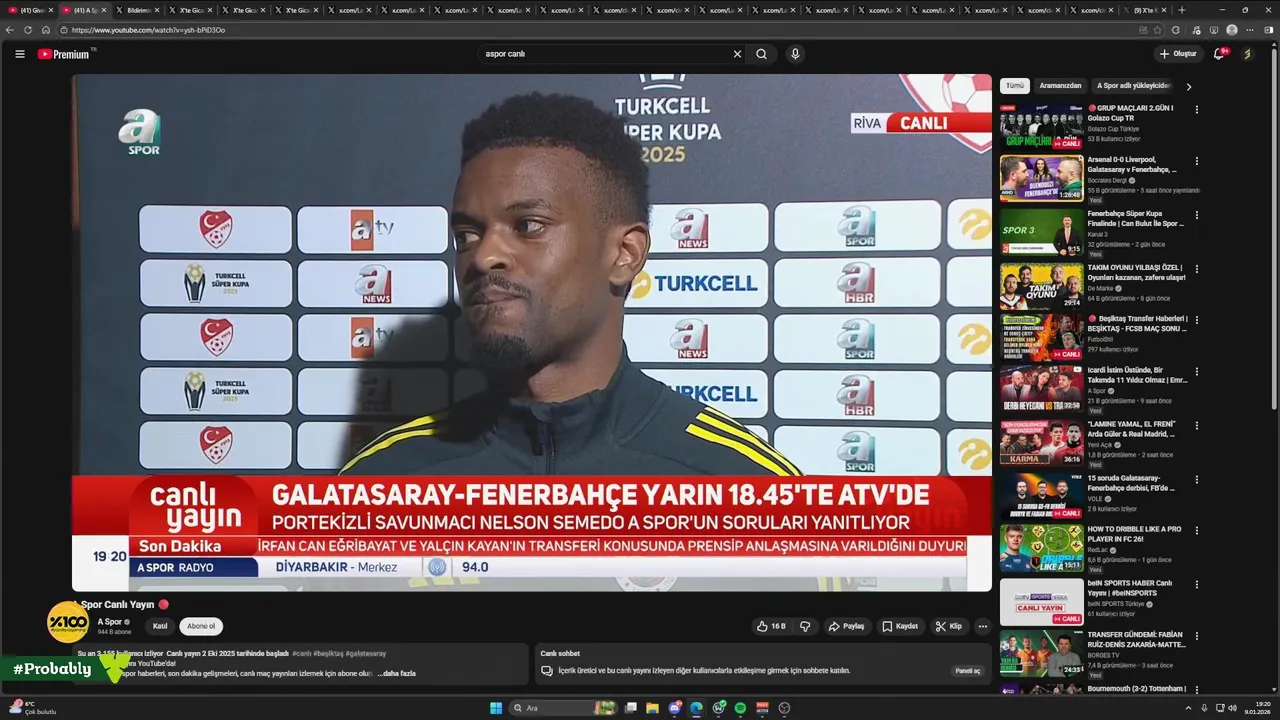Open File Explorer from the taskbar

coord(652,708)
